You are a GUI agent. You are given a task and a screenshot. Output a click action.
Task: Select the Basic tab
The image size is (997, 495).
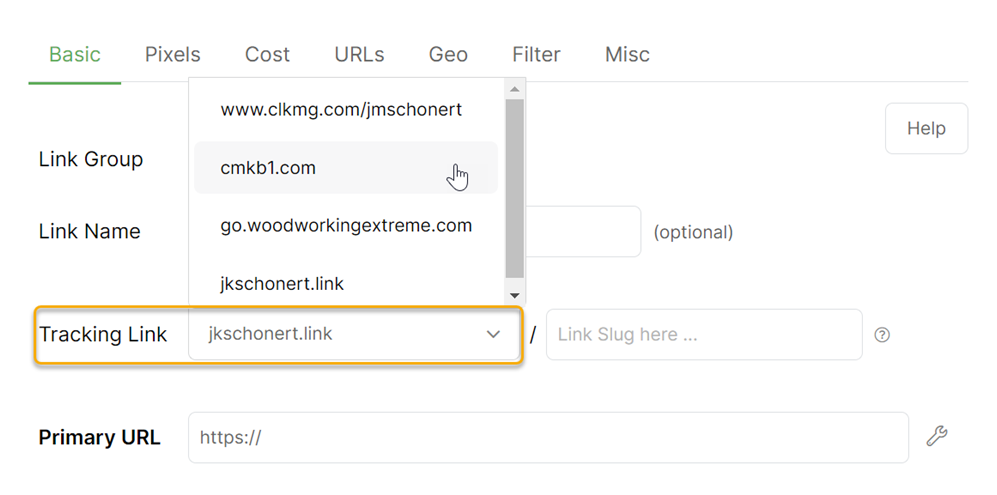(x=75, y=55)
